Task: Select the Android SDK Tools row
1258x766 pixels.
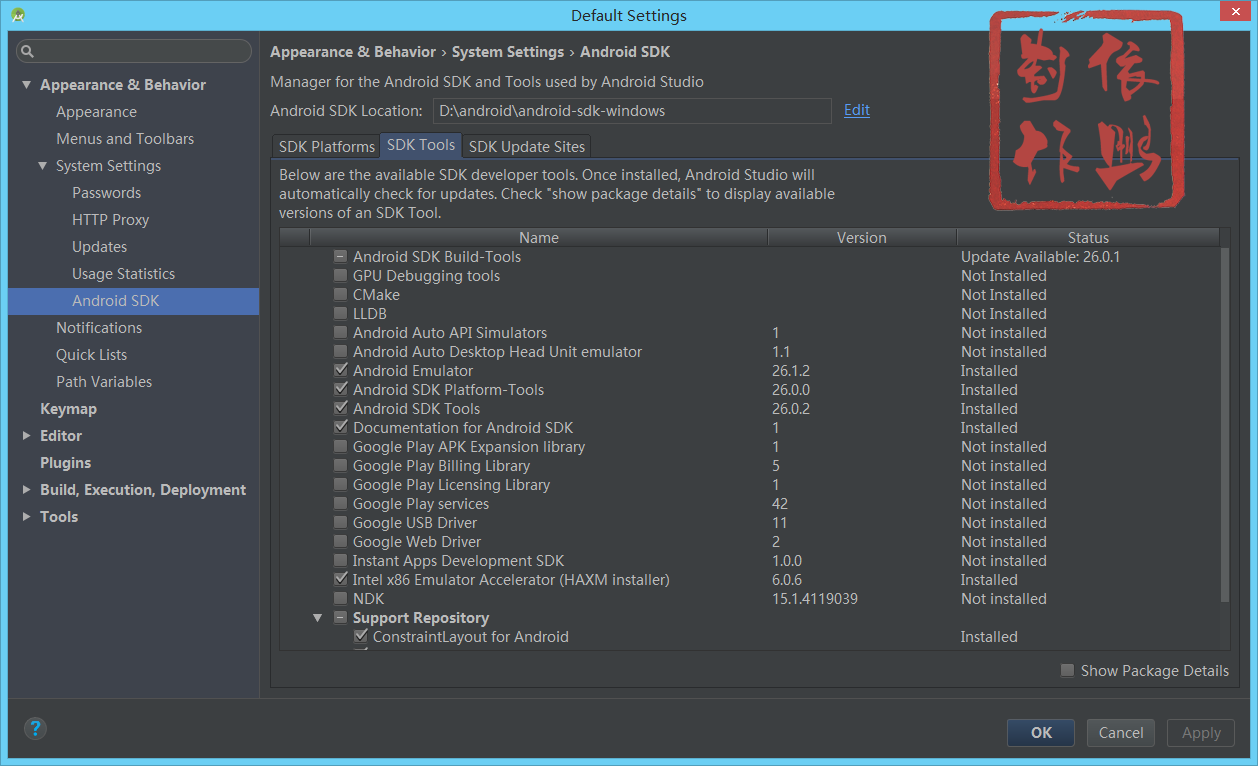Action: coord(750,409)
